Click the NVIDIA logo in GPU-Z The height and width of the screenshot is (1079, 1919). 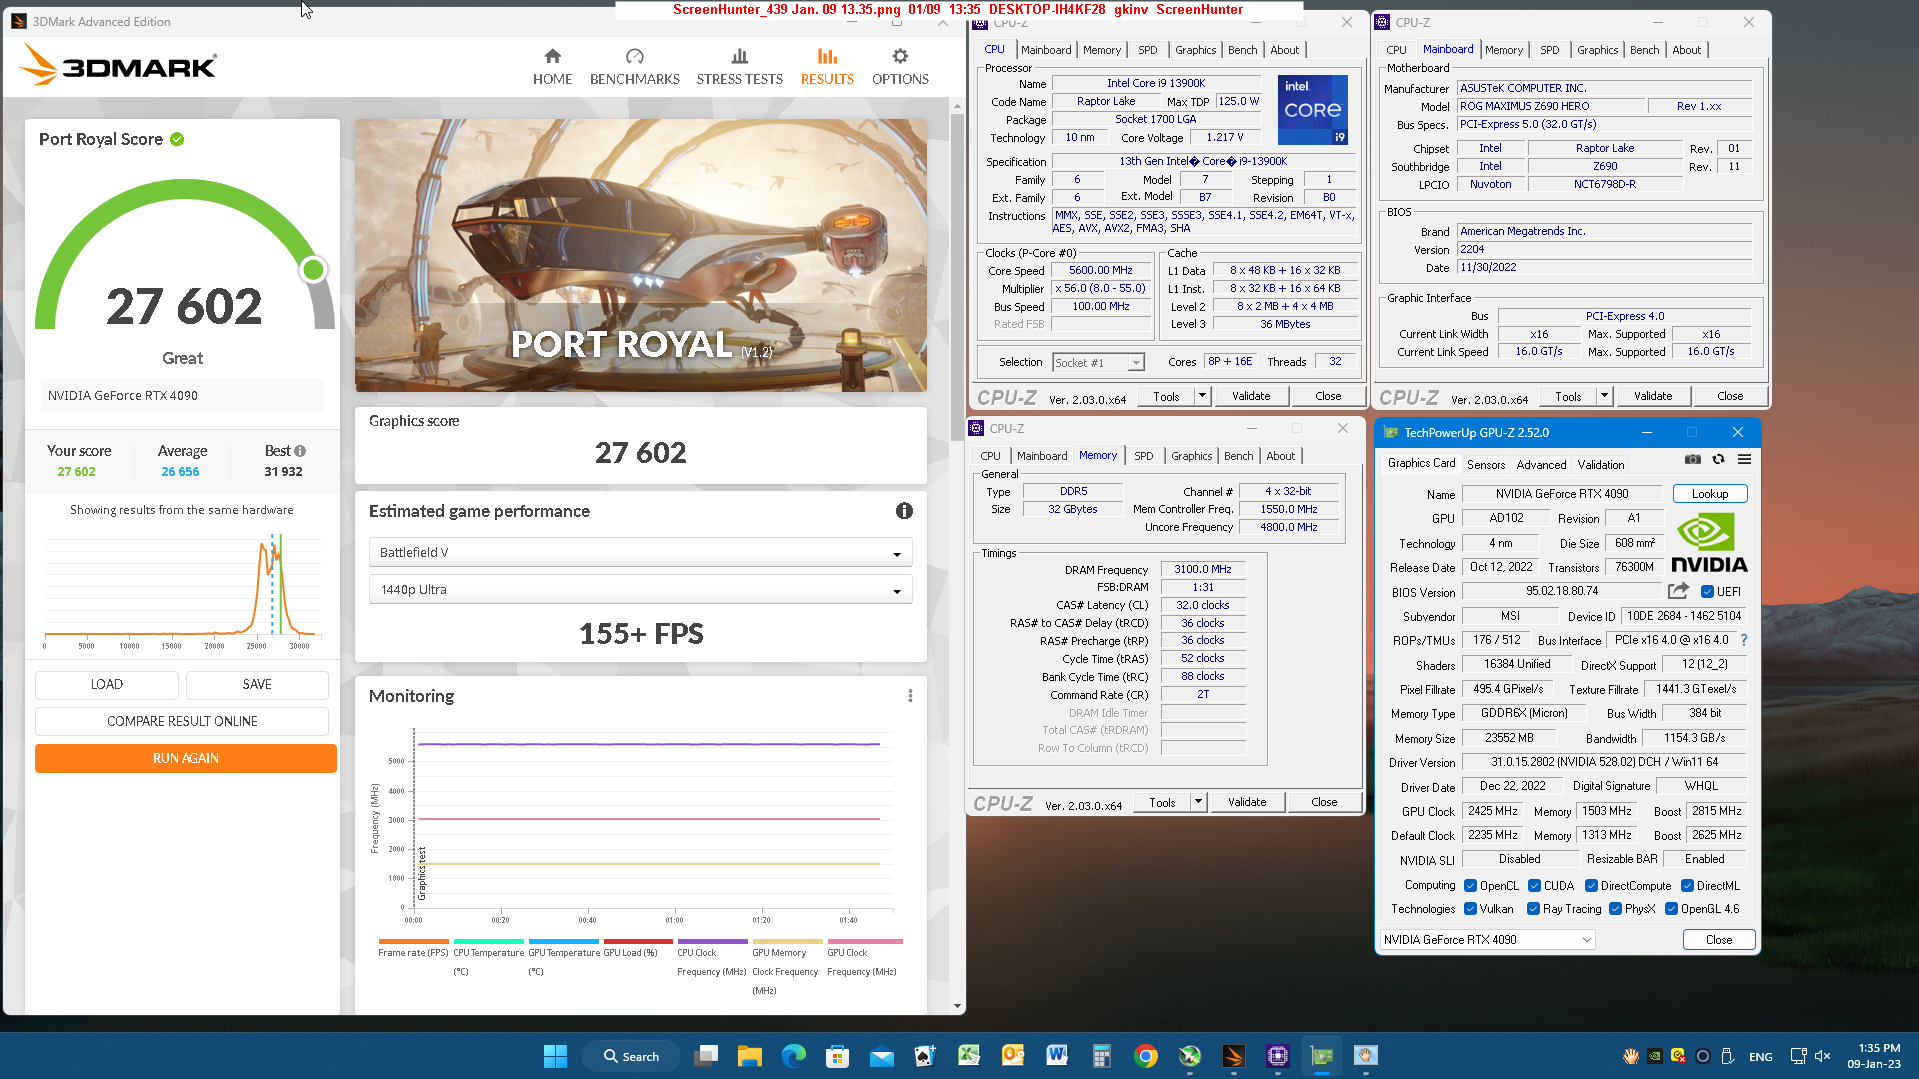click(1709, 543)
